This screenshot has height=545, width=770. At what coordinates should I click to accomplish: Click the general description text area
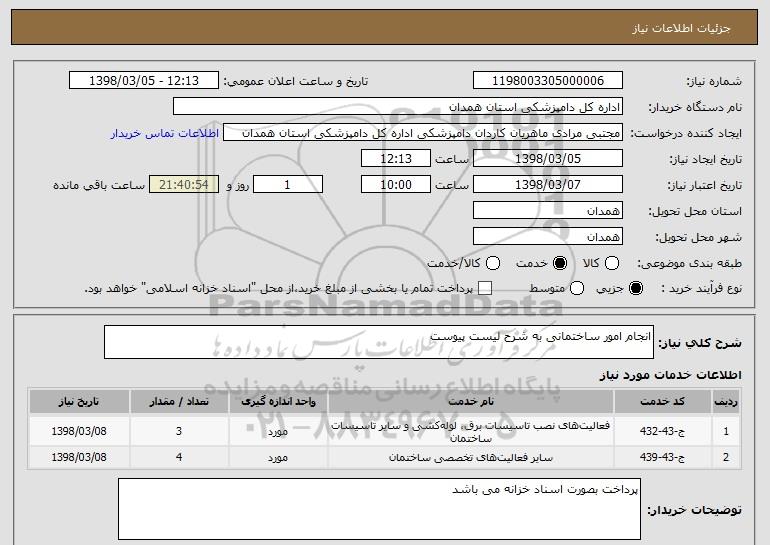[379, 342]
